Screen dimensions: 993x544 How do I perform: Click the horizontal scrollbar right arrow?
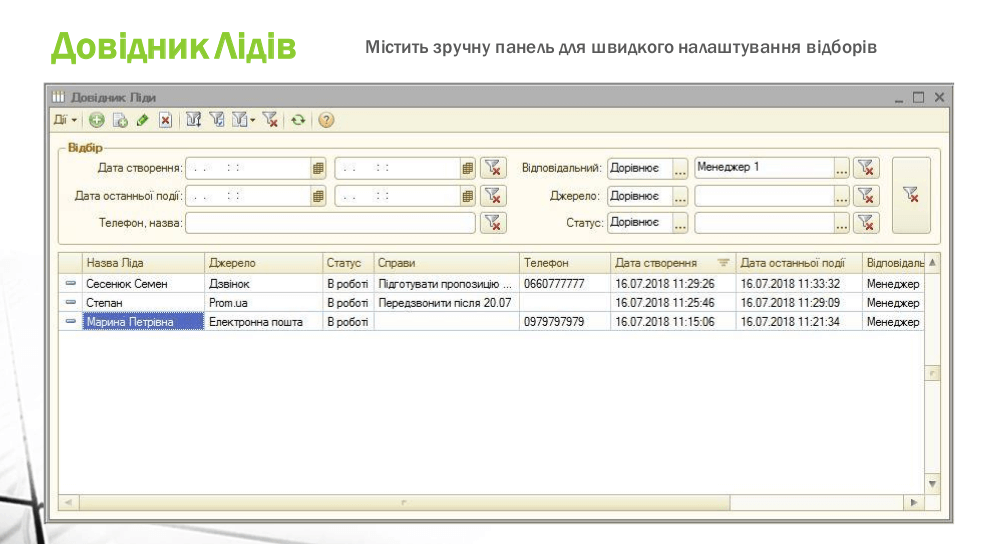click(912, 502)
